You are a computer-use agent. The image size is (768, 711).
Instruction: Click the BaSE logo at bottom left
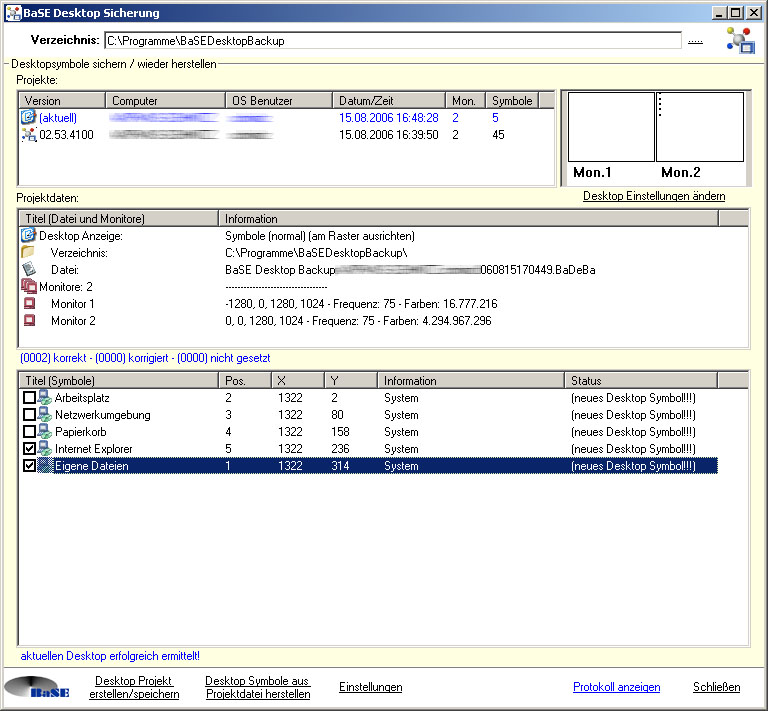(x=37, y=688)
